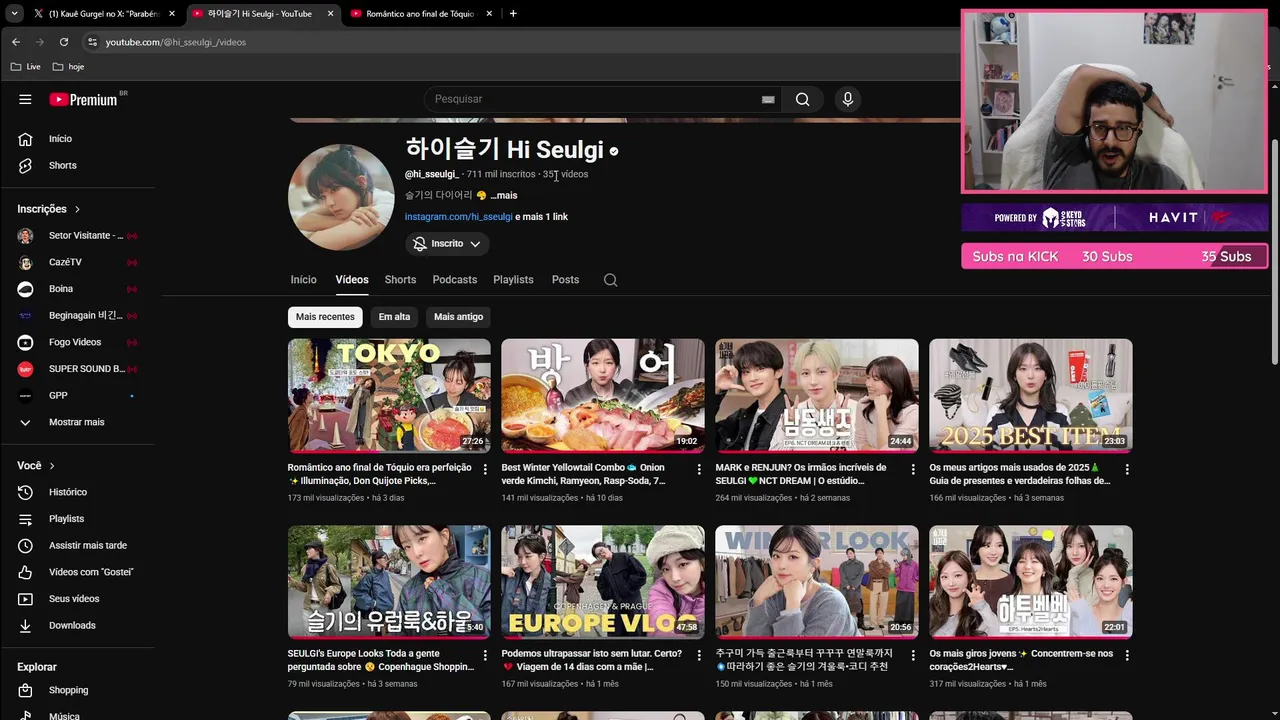Click browser back arrow
1280x720 pixels.
pos(16,42)
